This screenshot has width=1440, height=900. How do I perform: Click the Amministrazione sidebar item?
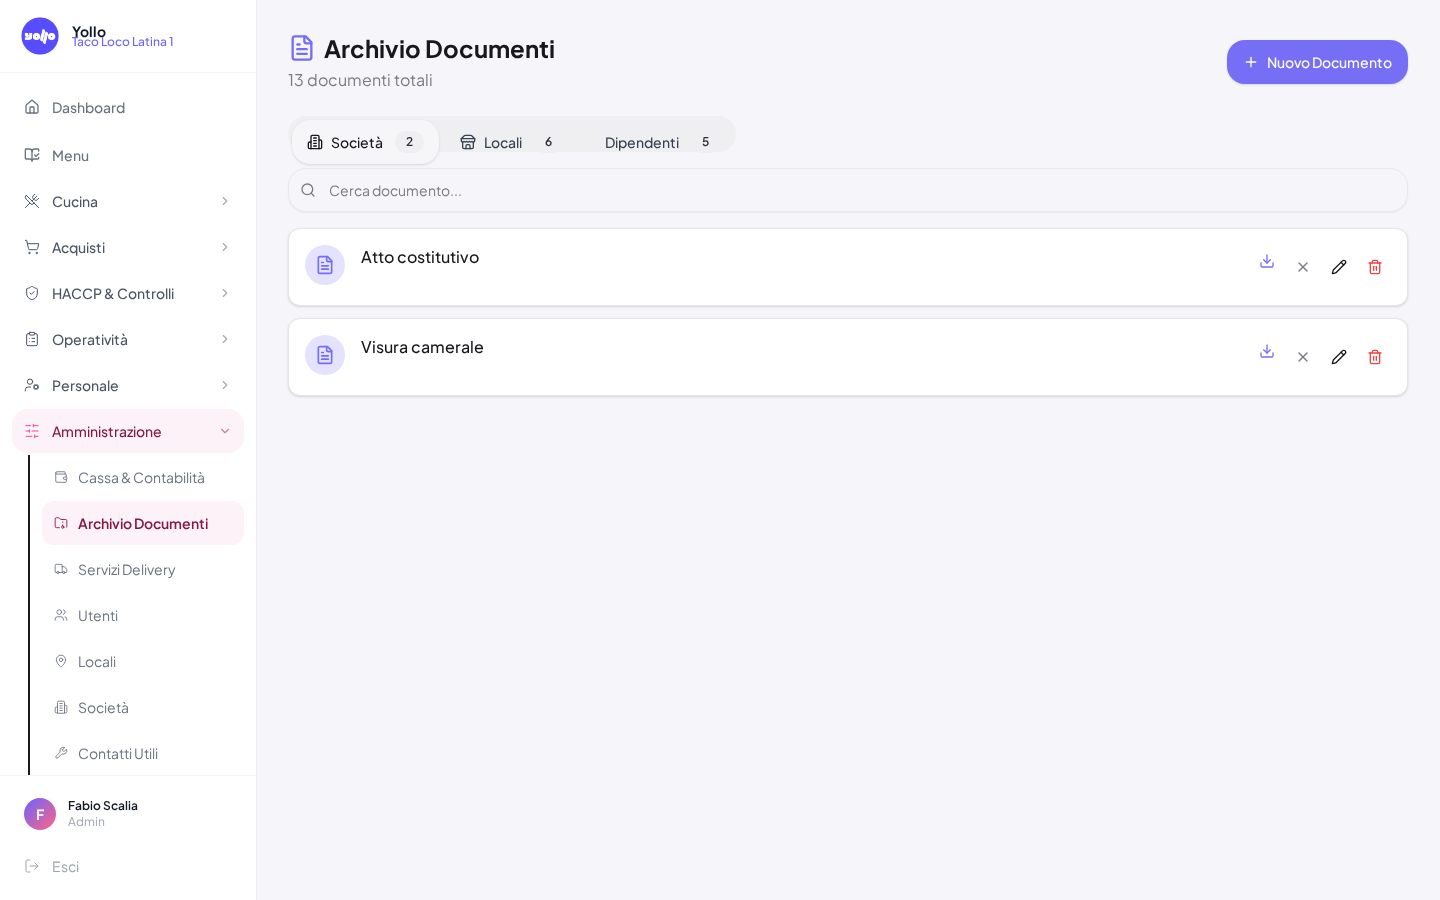128,431
